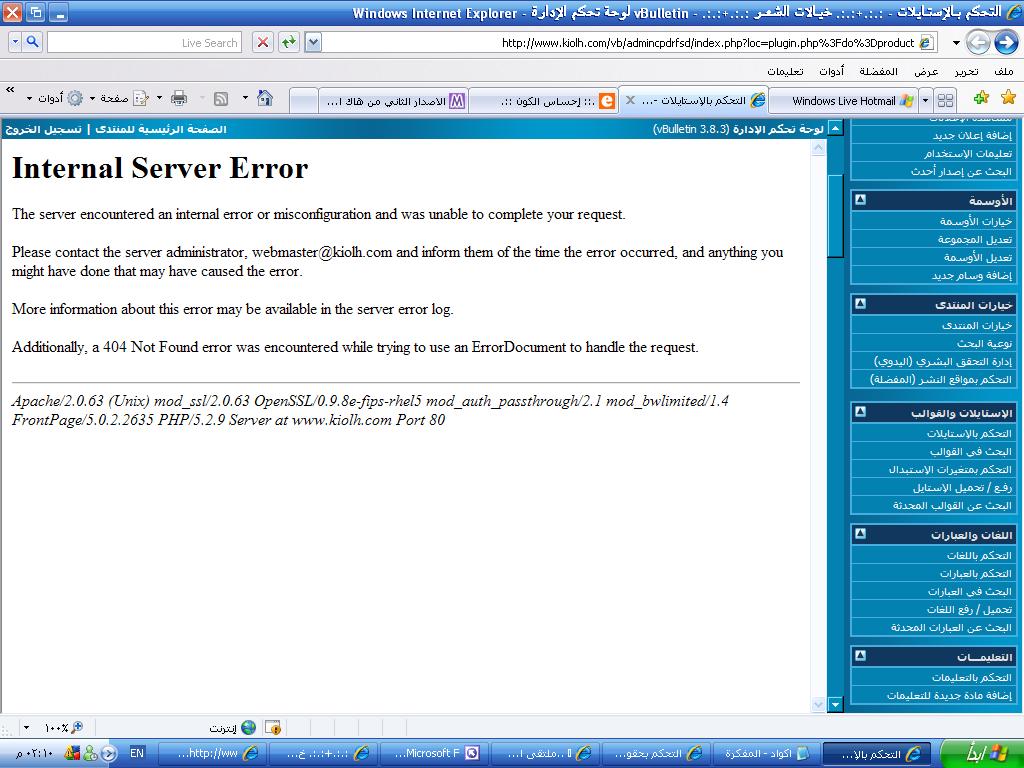
Task: Open the المفضلة menu
Action: pyautogui.click(x=878, y=71)
